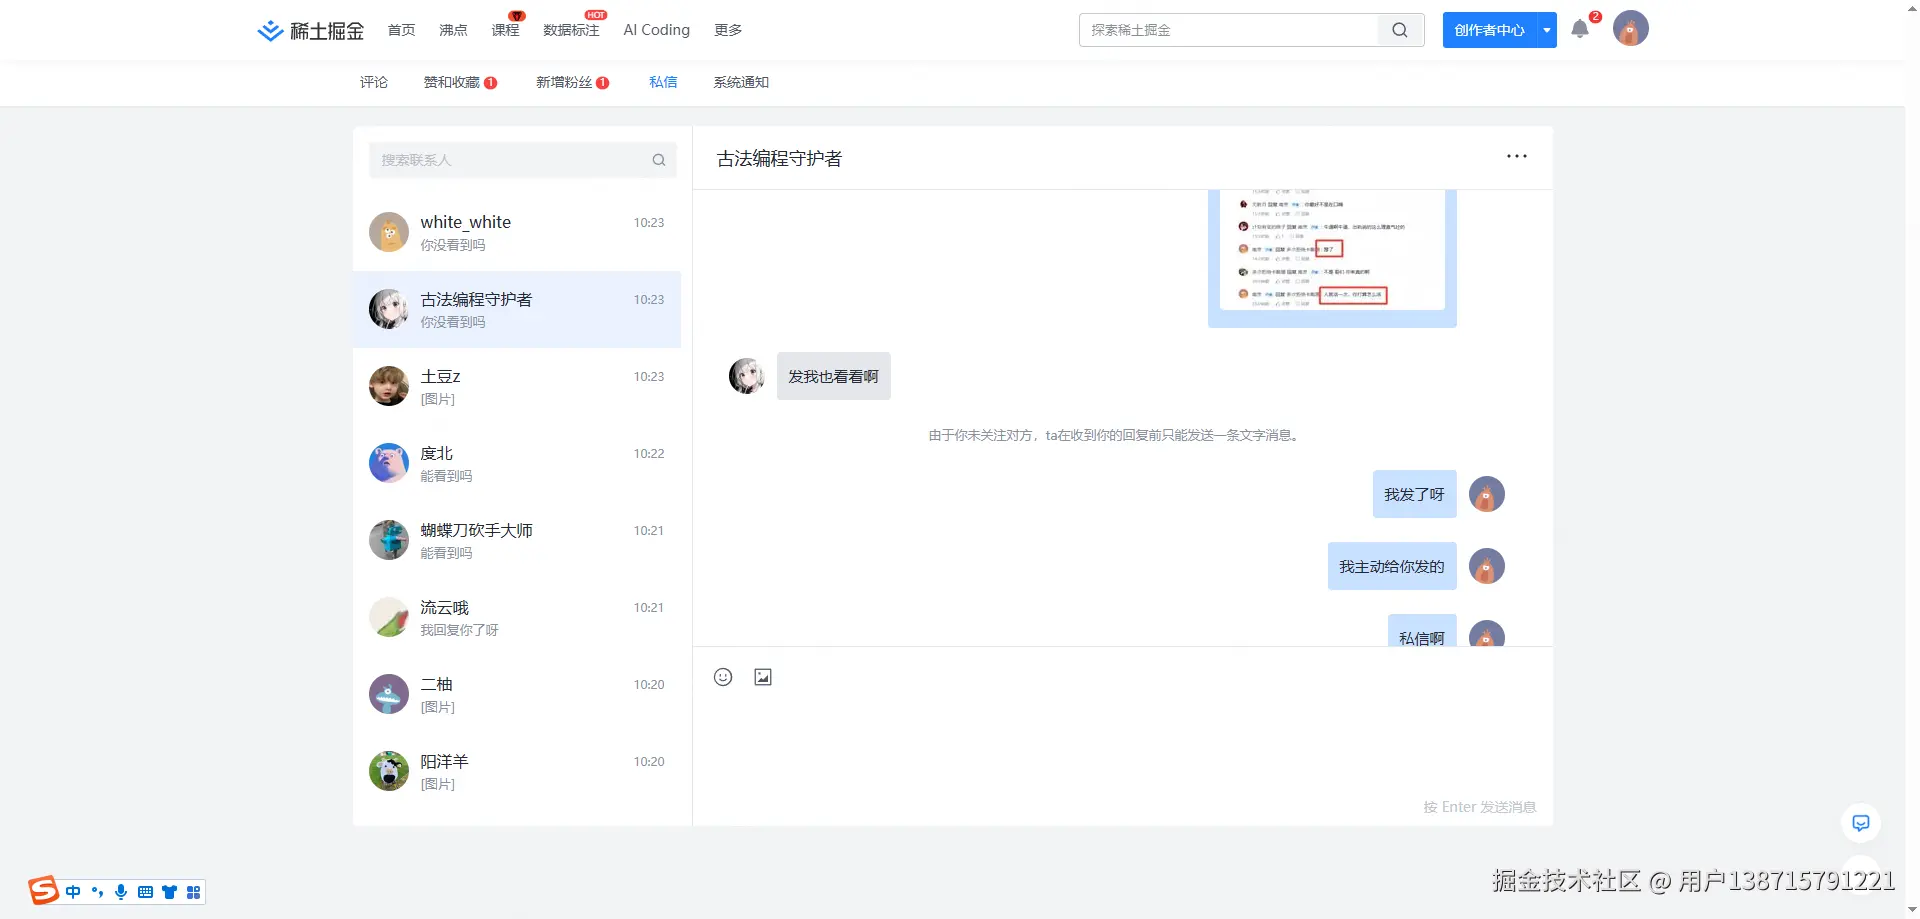This screenshot has height=919, width=1920.
Task: Click the image upload icon in chat
Action: pyautogui.click(x=762, y=677)
